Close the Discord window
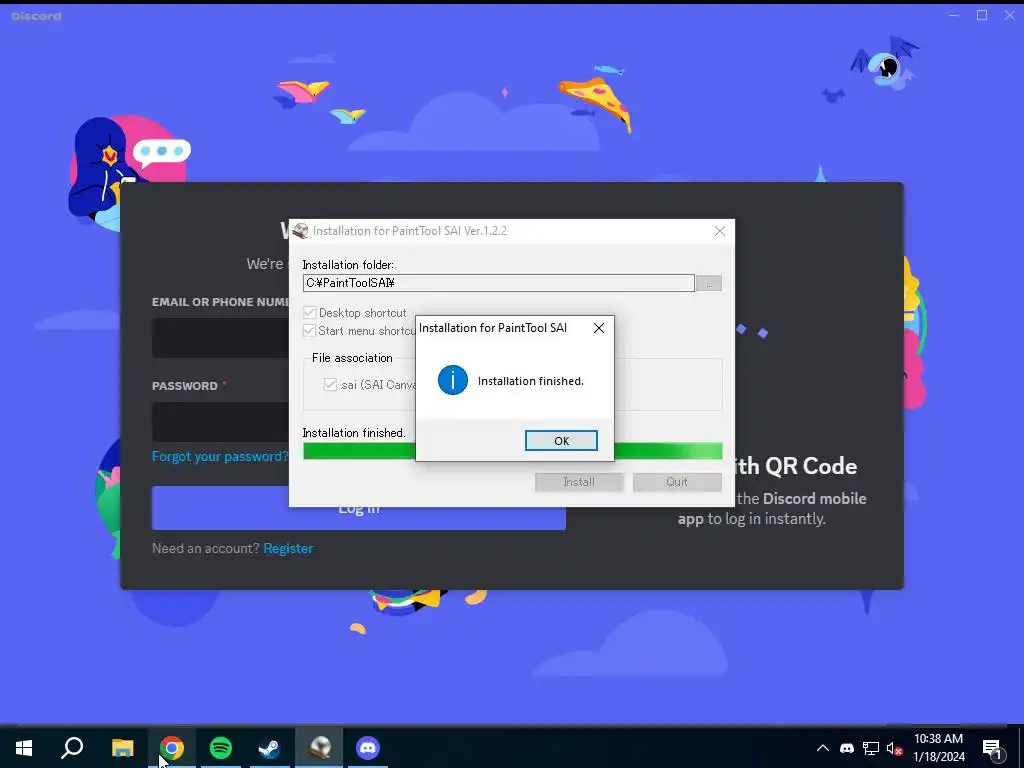The image size is (1024, 768). coord(1010,15)
